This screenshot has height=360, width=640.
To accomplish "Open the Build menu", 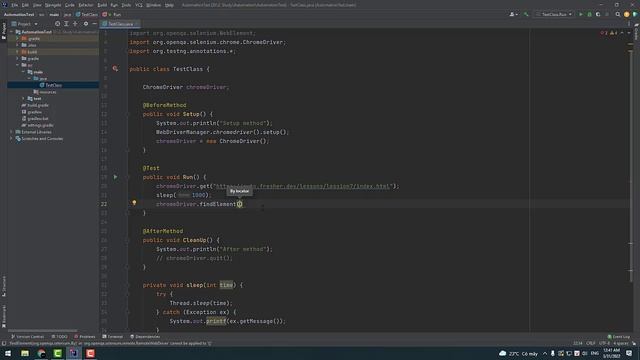I will (102, 5).
